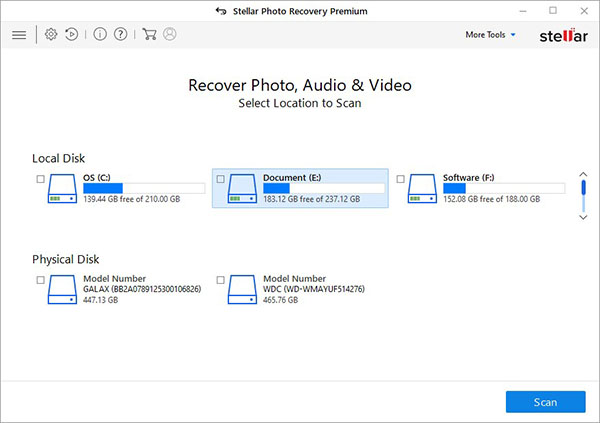Click the Document (E:) drive icon
Screen dimensions: 600x423
tap(242, 188)
